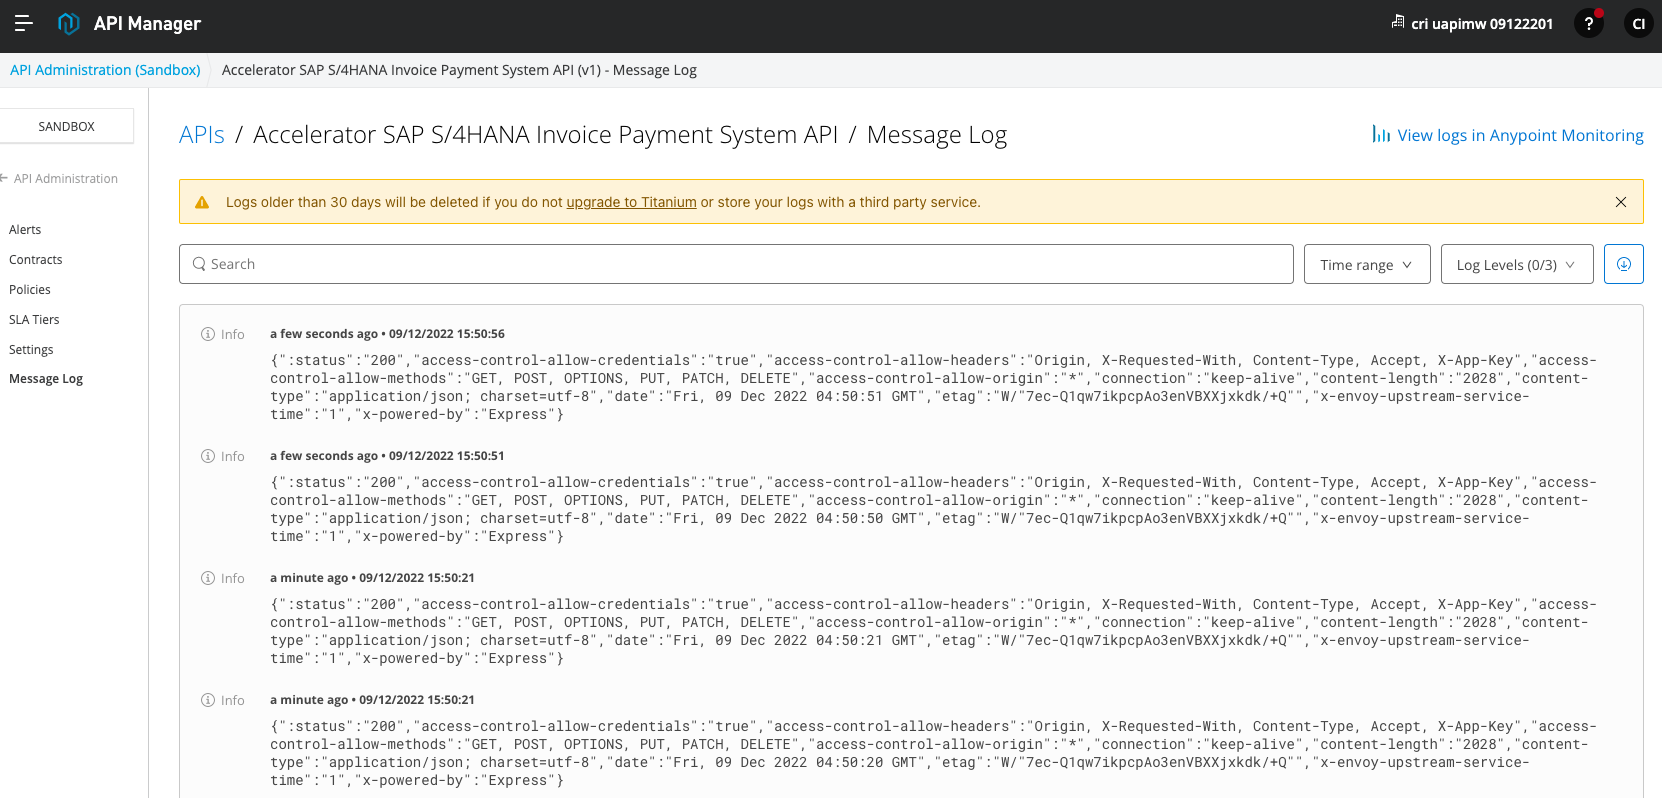Open the hamburger navigation menu
This screenshot has height=798, width=1662.
point(24,23)
